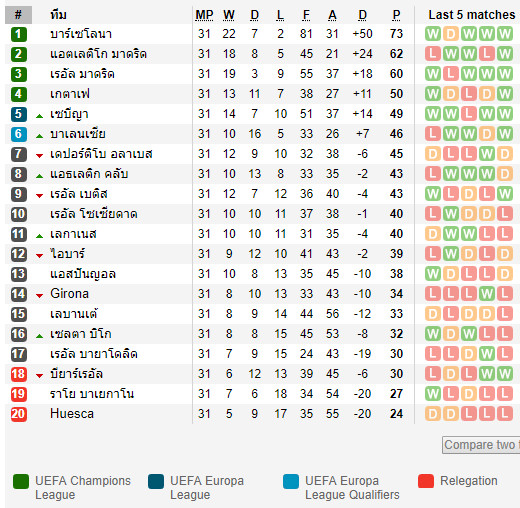Sort table by W wins column

click(229, 15)
